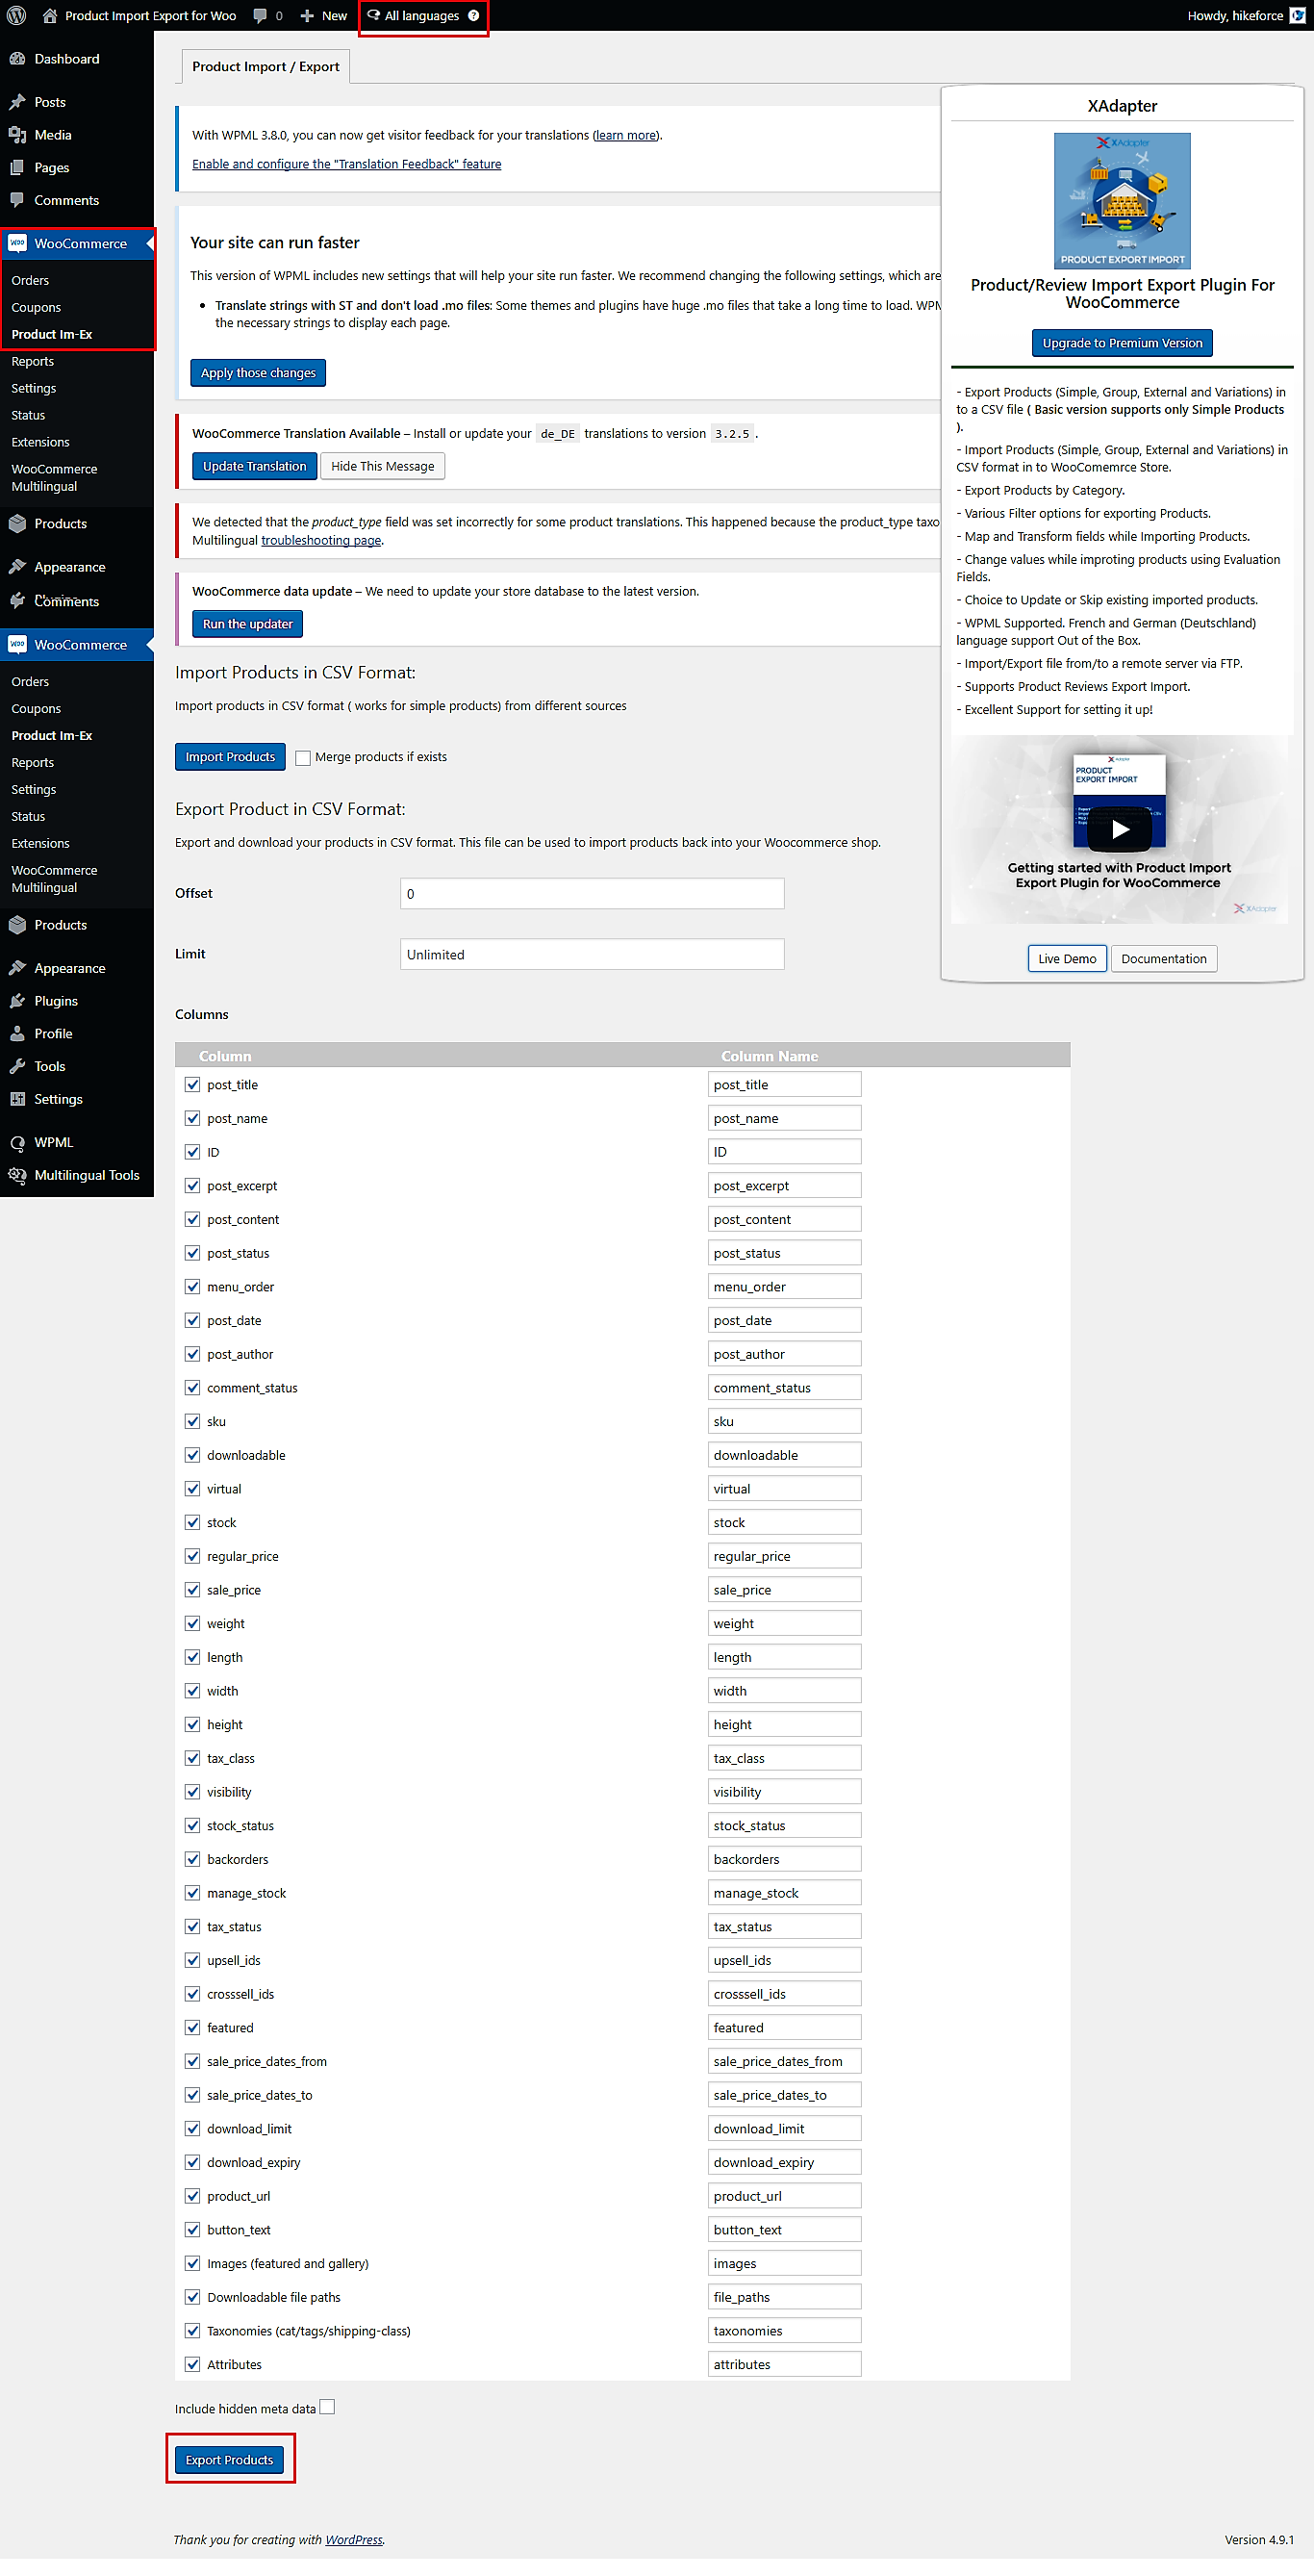Open highlighted Product Im-Ex menu item
Viewport: 1314px width, 2576px height.
[51, 334]
